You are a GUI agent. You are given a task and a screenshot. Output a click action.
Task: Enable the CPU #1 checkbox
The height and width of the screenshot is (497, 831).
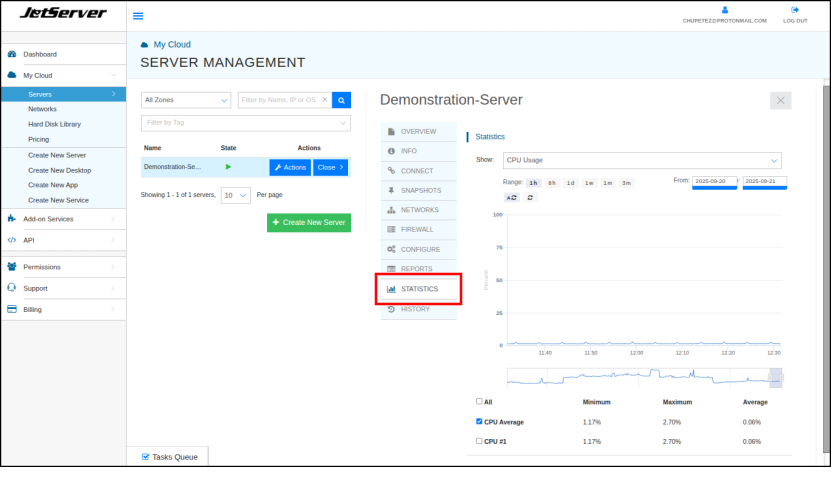[x=479, y=441]
